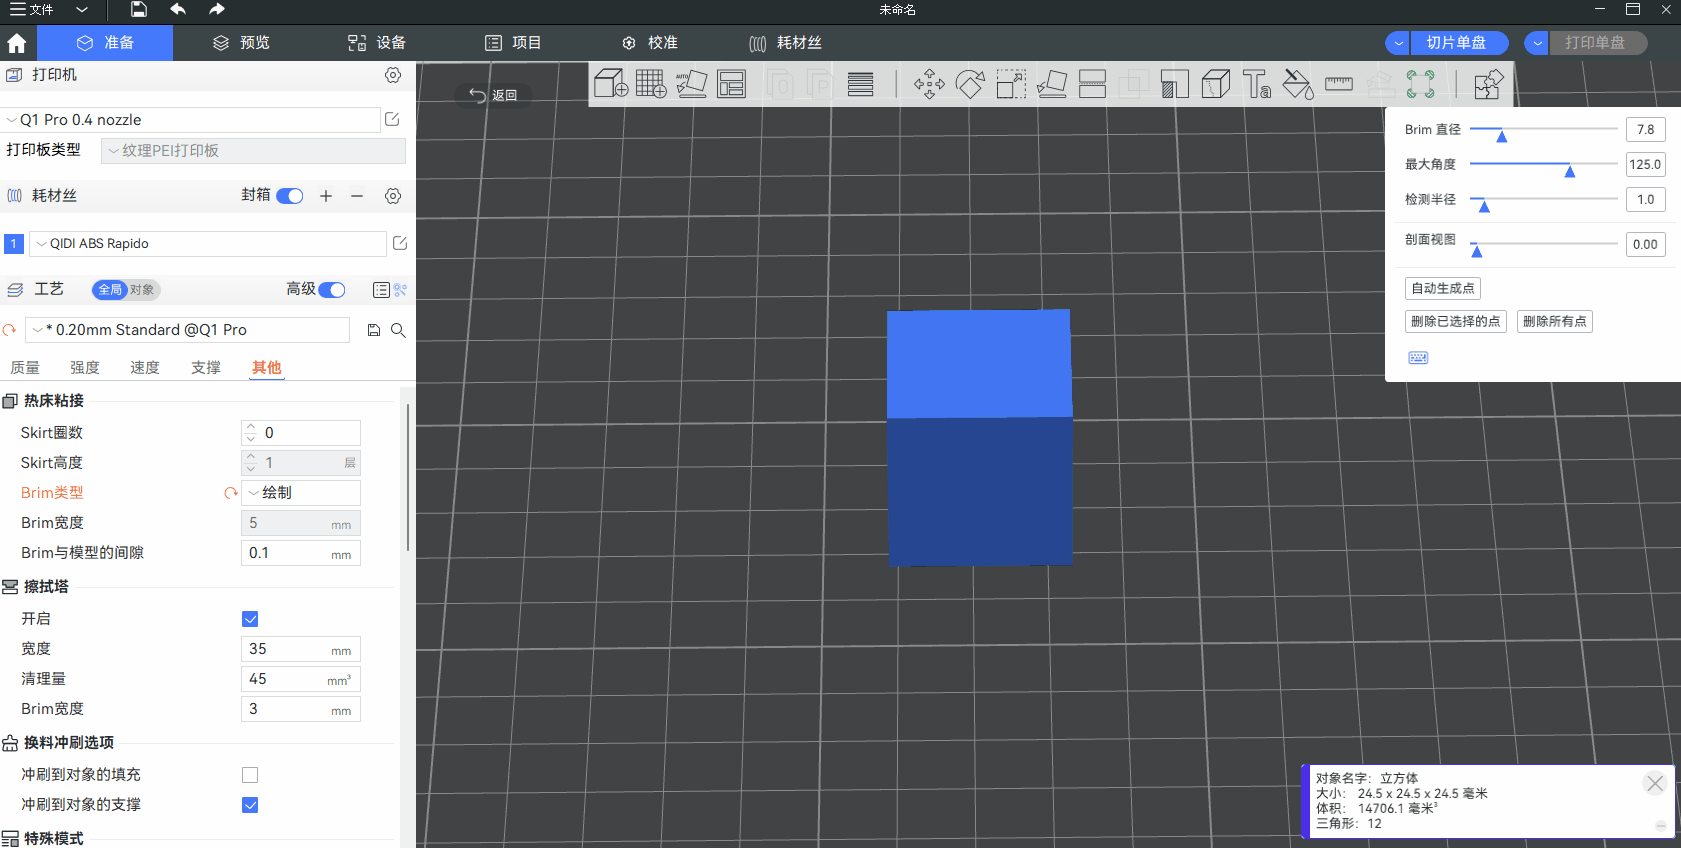Click the 最大角度 slider track
This screenshot has height=848, width=1681.
pyautogui.click(x=1543, y=164)
